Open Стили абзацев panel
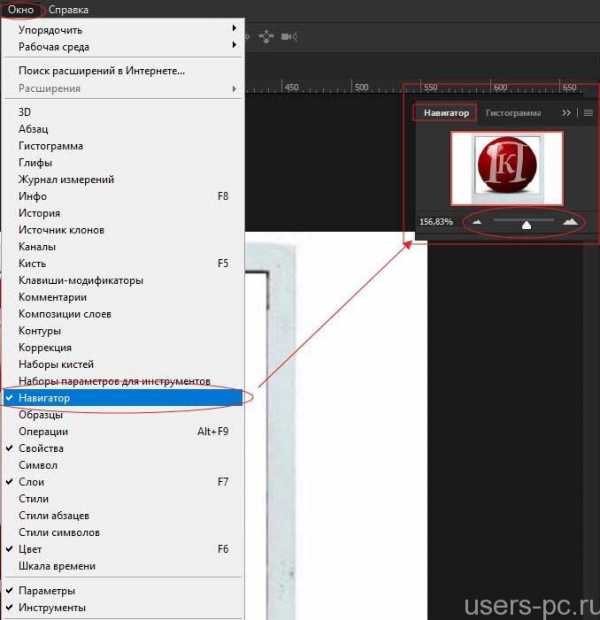Screen dimensions: 600x620 [x=123, y=516]
